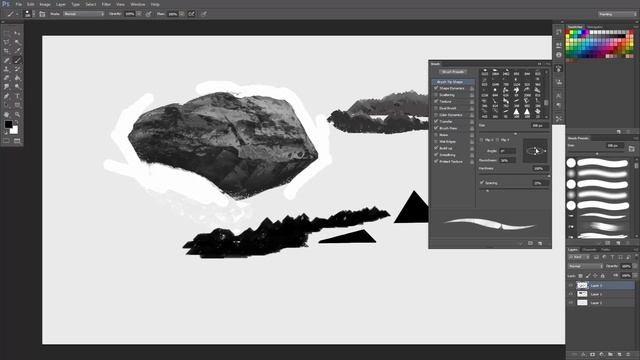The image size is (640, 360).
Task: Change screen mode from the toolbox
Action: pyautogui.click(x=17, y=141)
